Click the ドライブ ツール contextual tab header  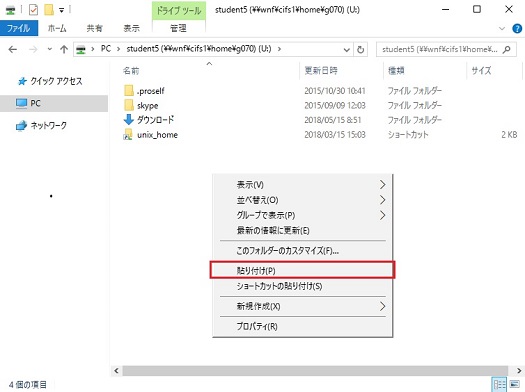coord(179,11)
